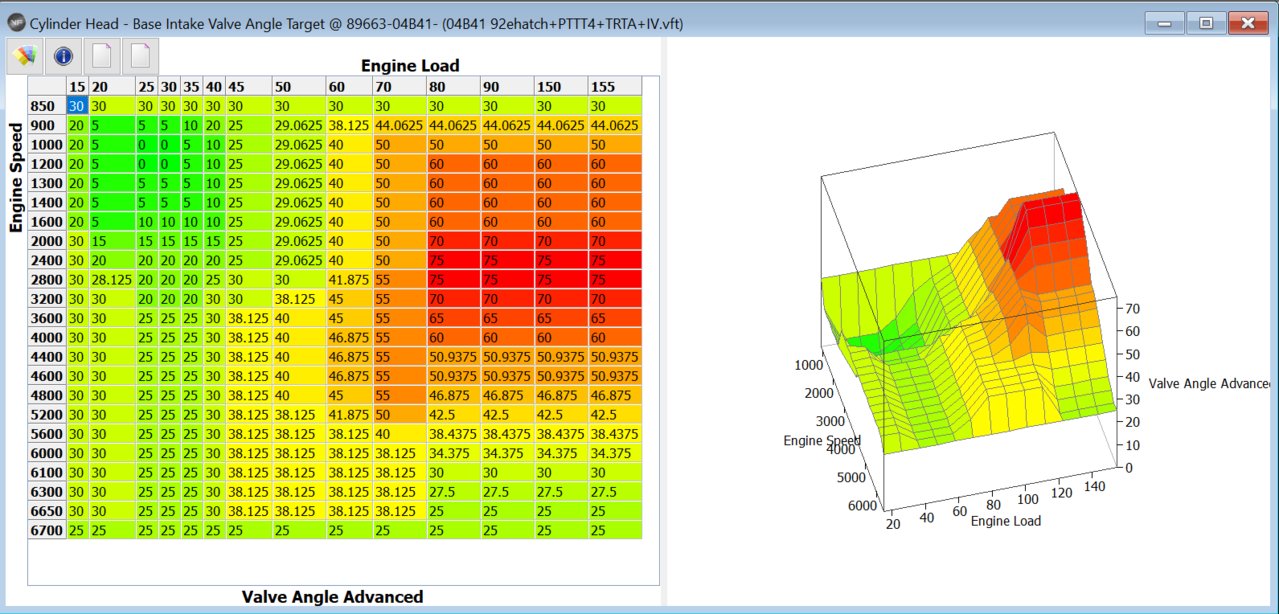This screenshot has height=614, width=1279.
Task: Select the 4000 engine speed row header
Action: click(x=47, y=337)
